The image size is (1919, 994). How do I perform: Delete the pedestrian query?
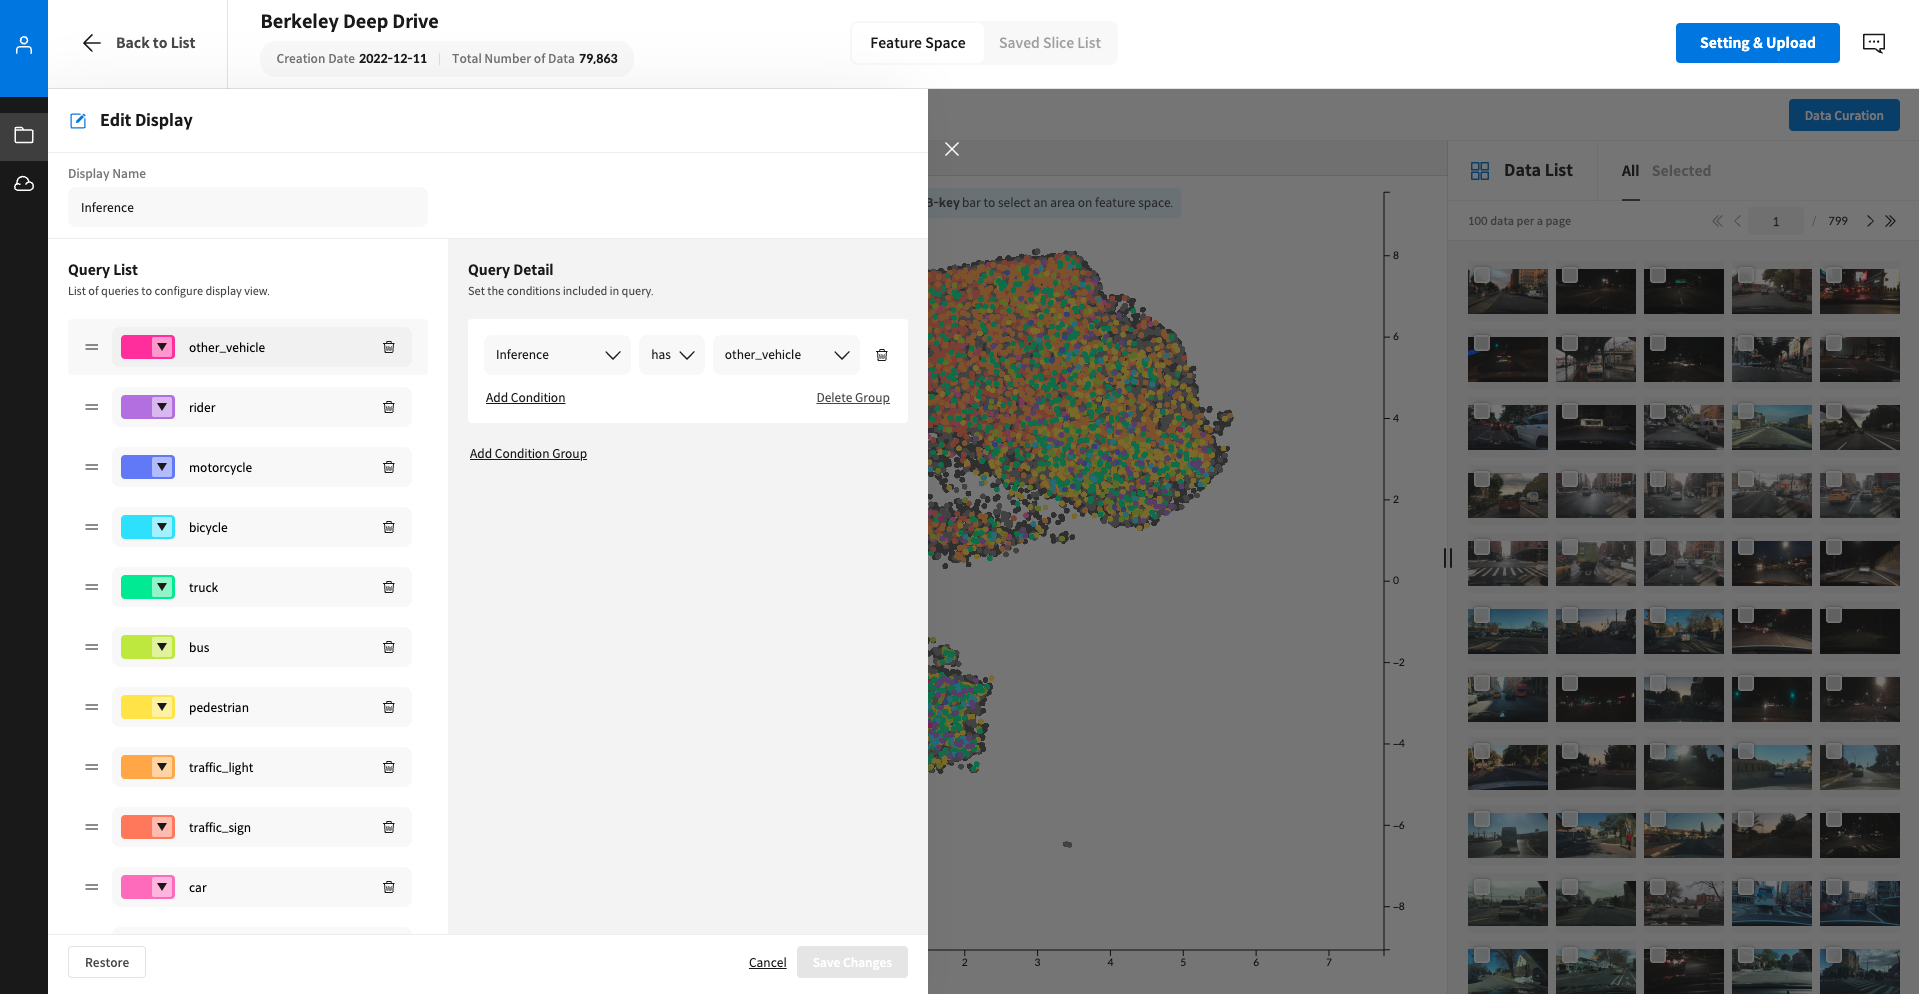pos(389,707)
